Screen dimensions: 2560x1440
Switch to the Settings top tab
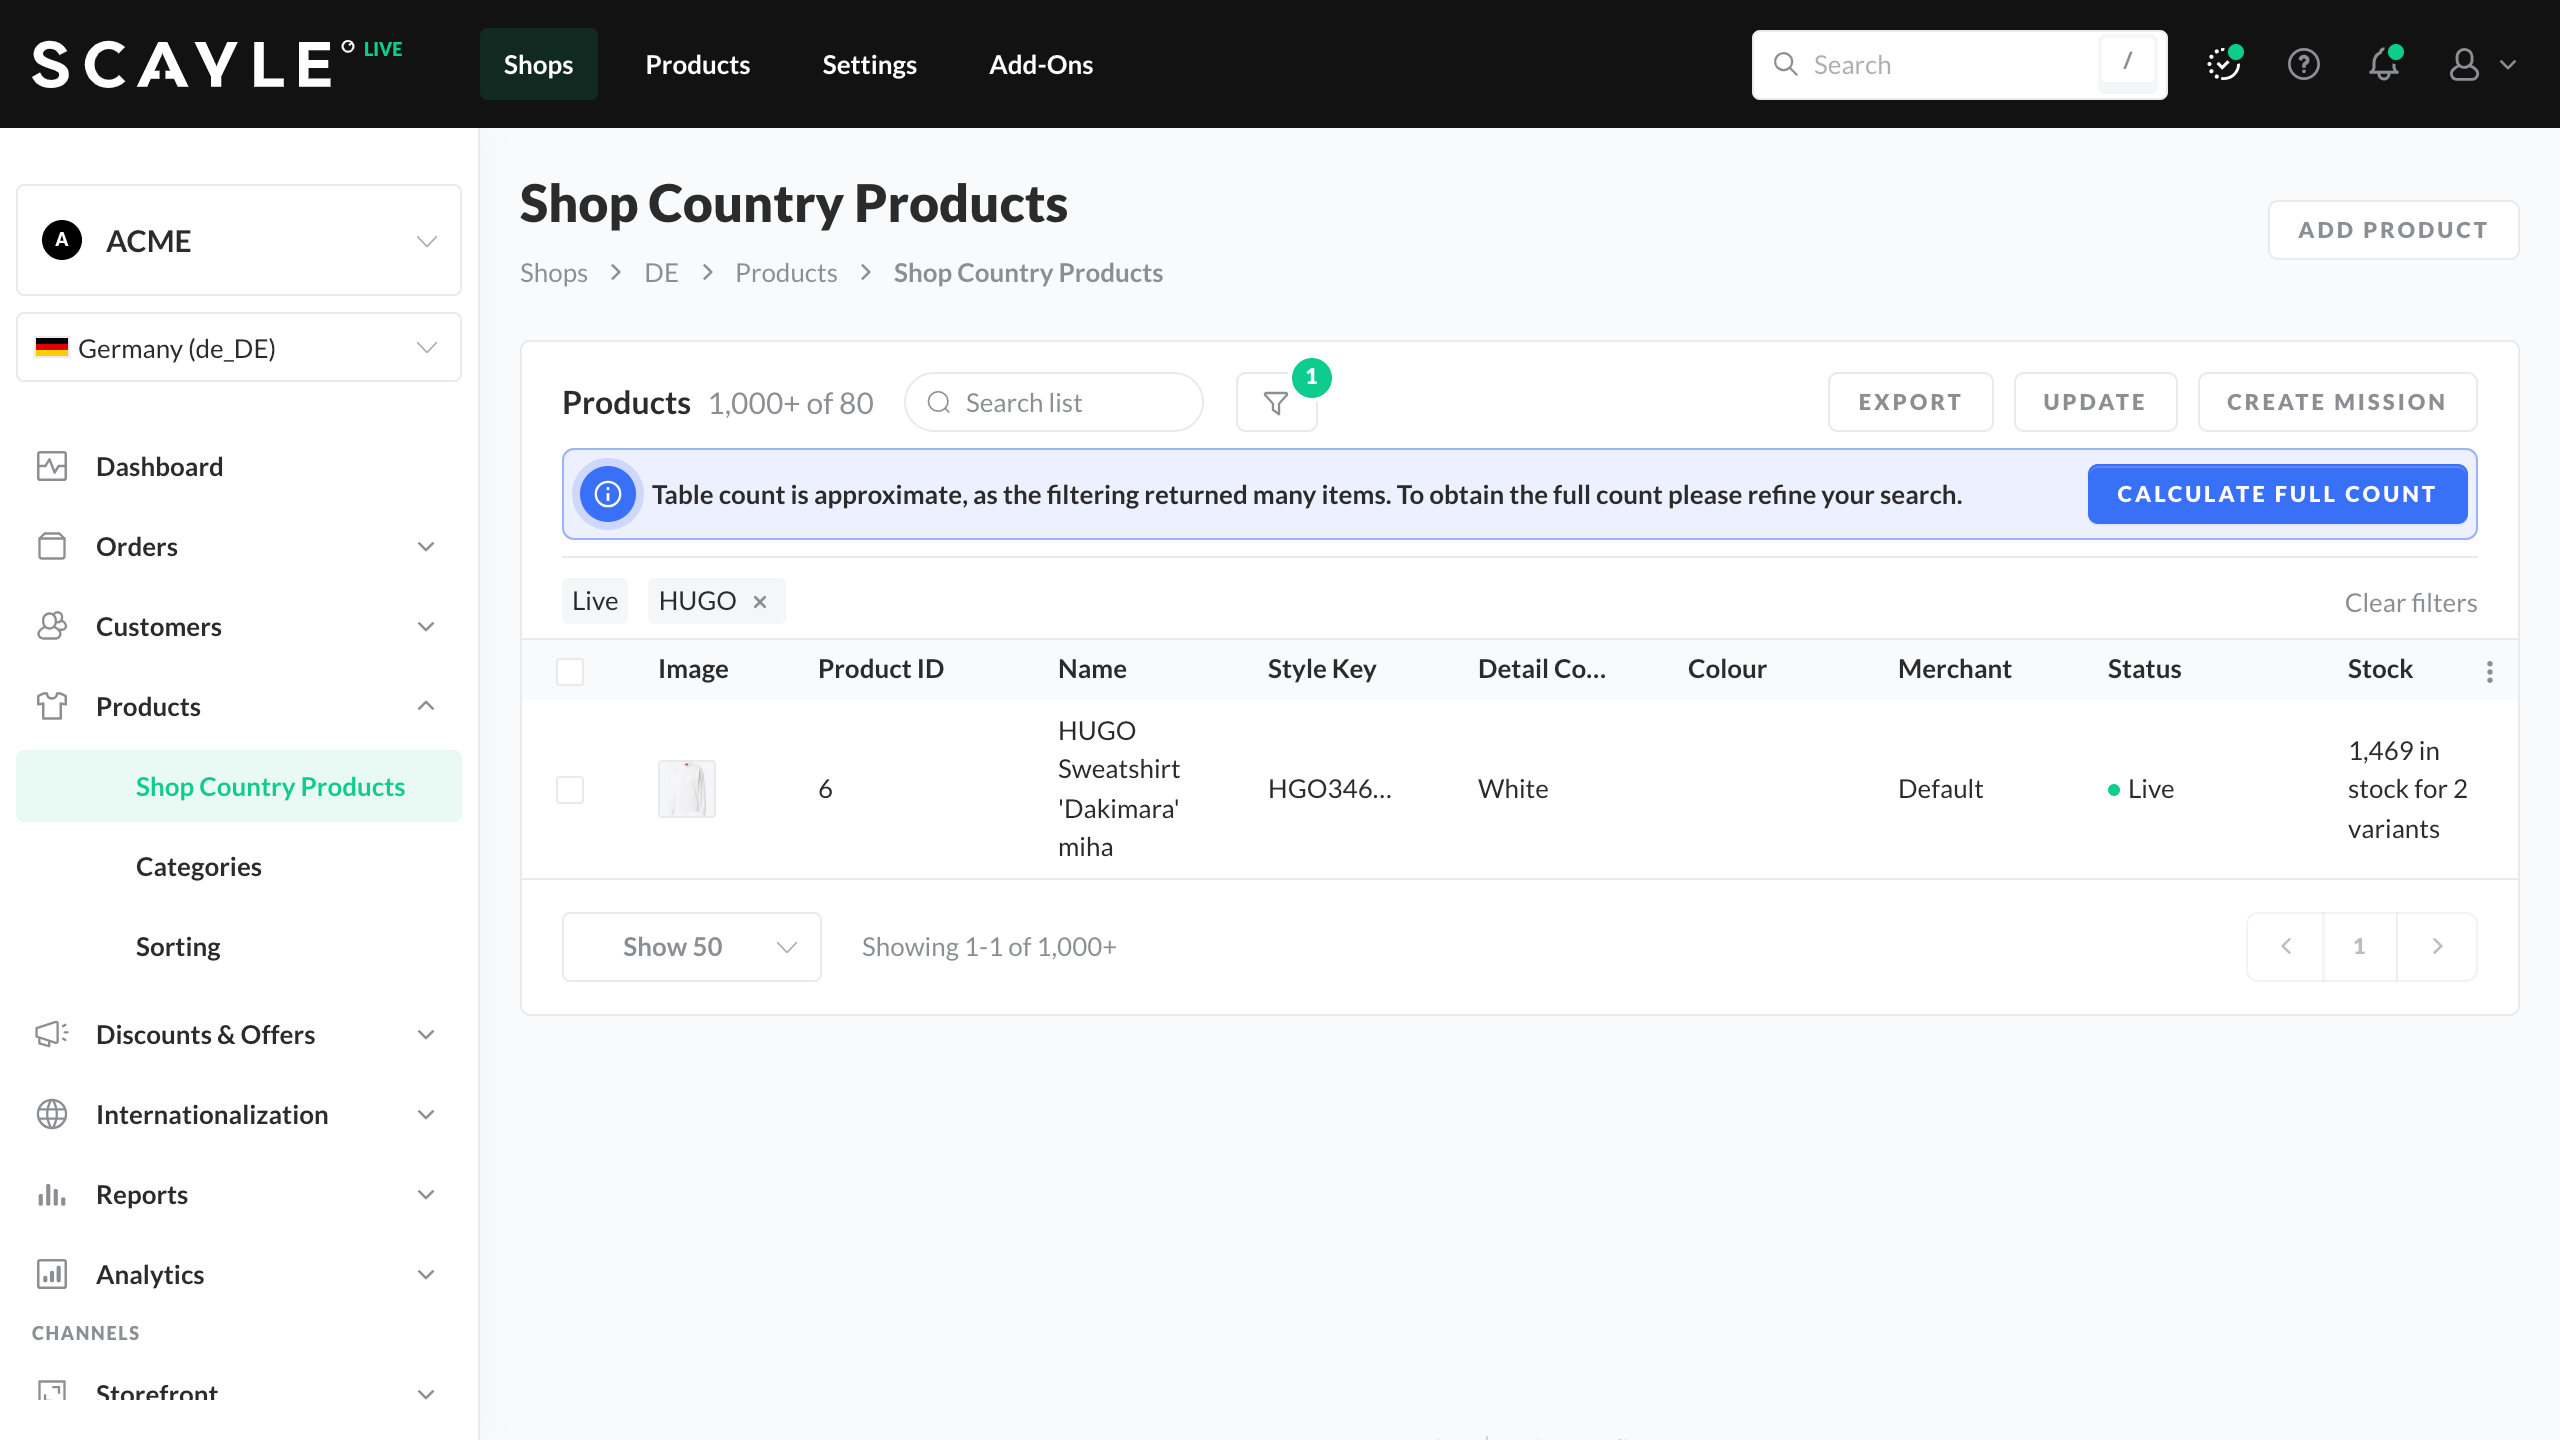pyautogui.click(x=869, y=65)
